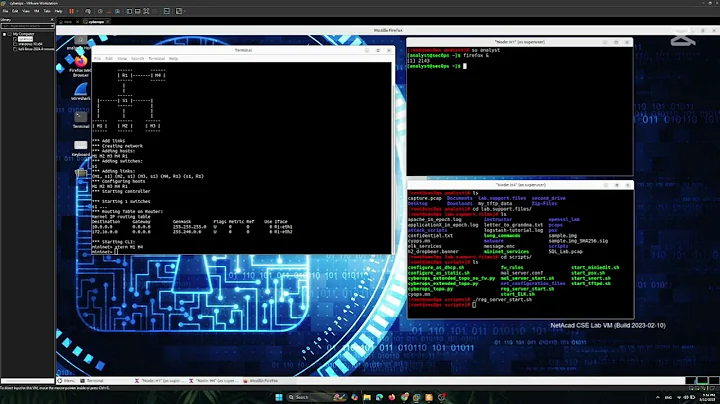The height and width of the screenshot is (404, 720).
Task: Open Chrome from Windows taskbar
Action: [404, 397]
